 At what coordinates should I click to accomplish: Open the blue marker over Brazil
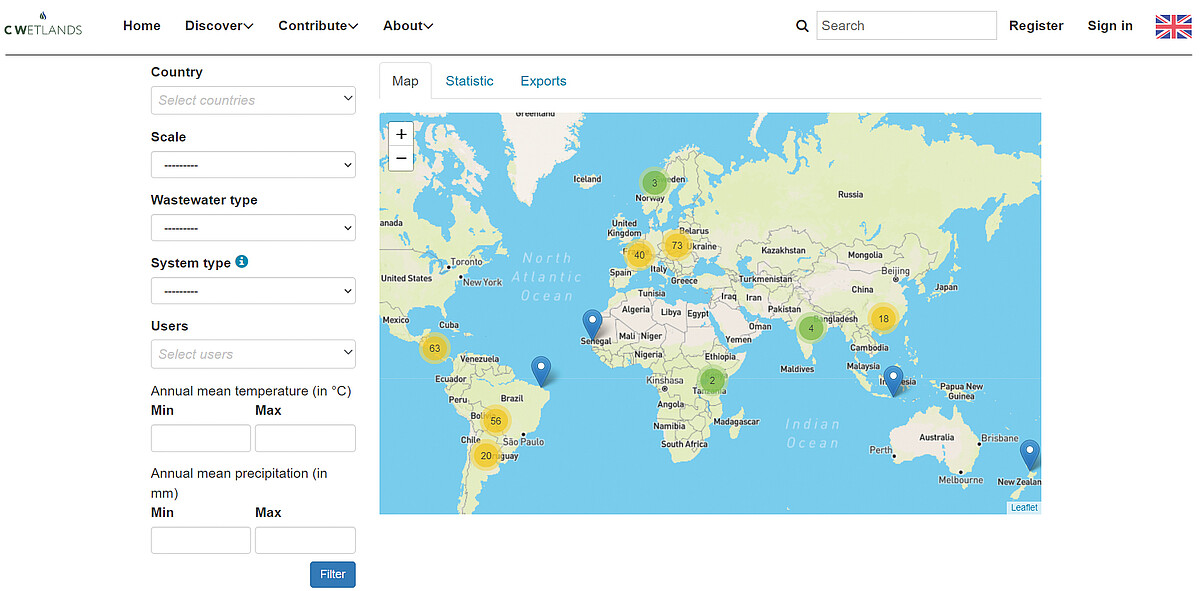(542, 371)
